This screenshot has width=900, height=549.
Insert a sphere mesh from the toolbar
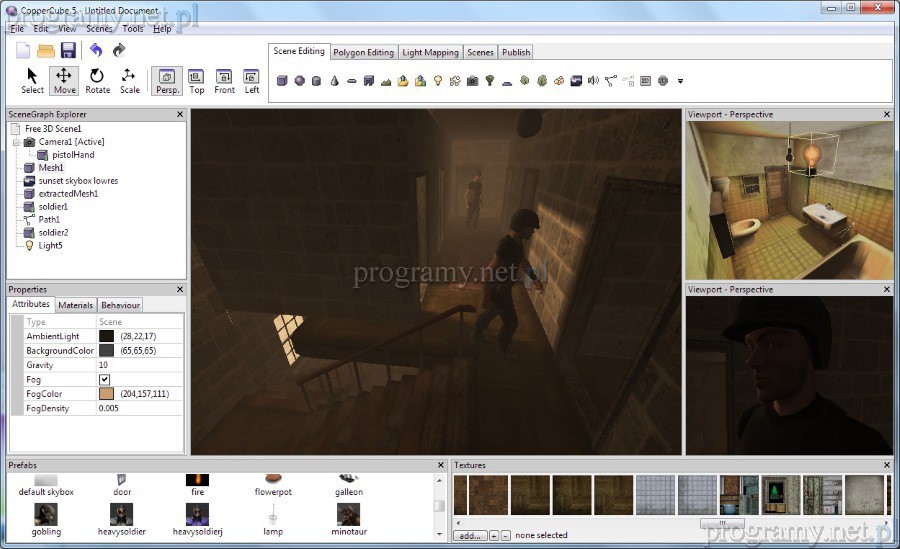299,81
